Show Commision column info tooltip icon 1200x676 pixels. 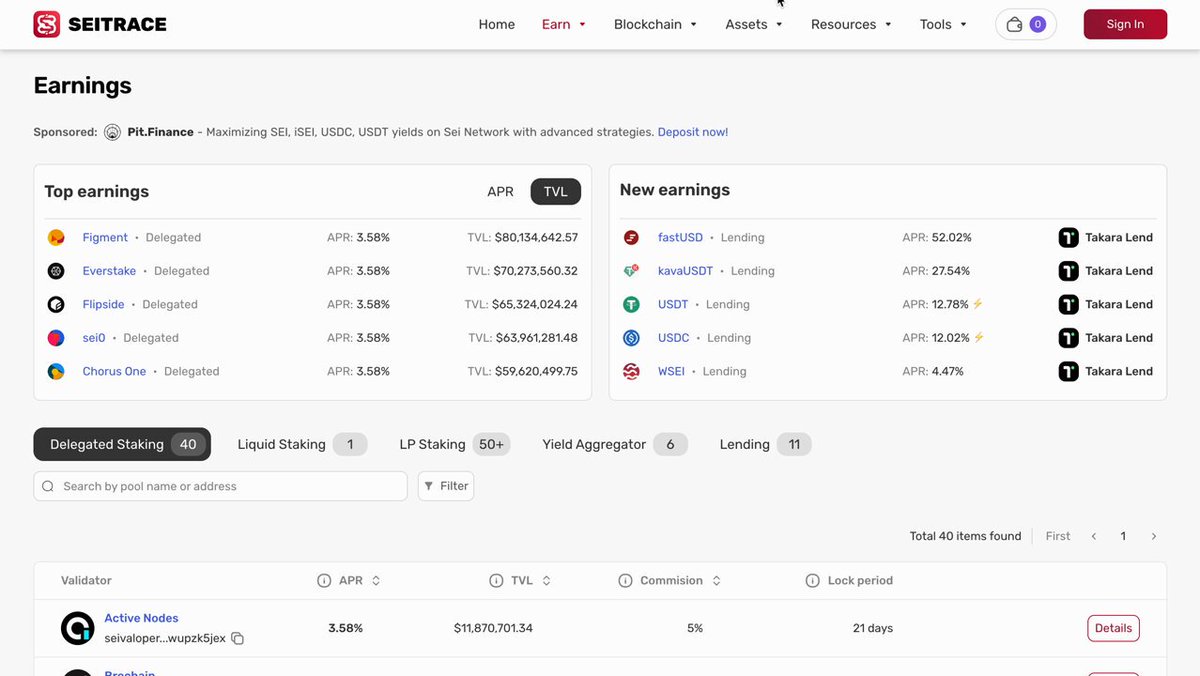coord(625,581)
